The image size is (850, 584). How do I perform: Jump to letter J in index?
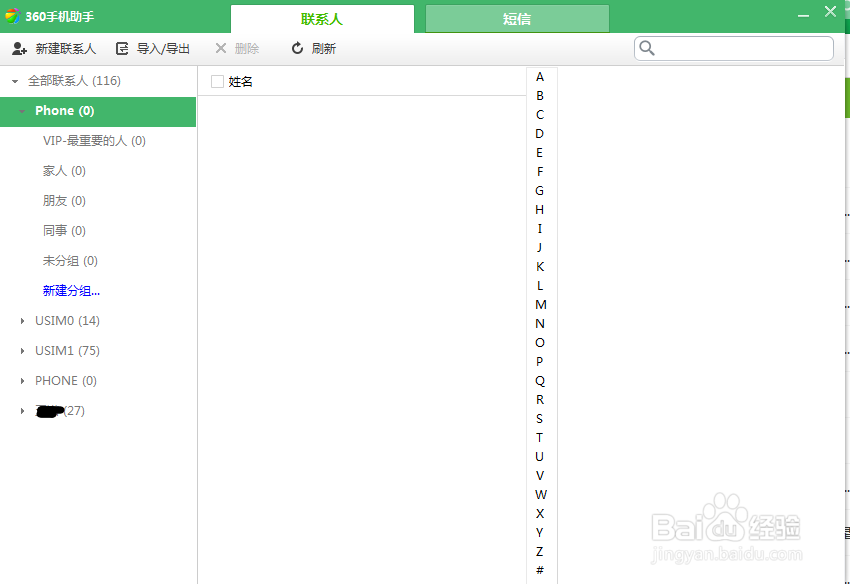coord(540,248)
